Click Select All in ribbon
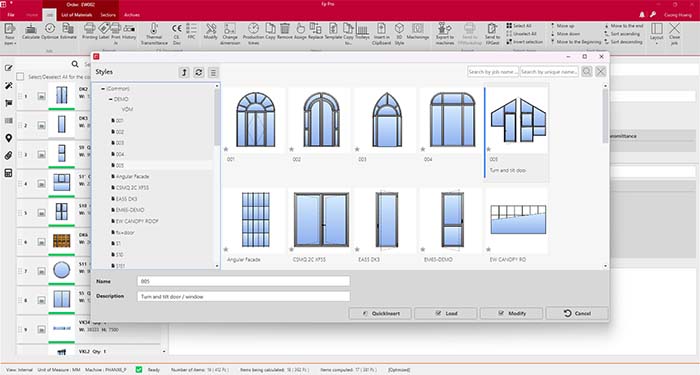The image size is (700, 375). [x=519, y=26]
